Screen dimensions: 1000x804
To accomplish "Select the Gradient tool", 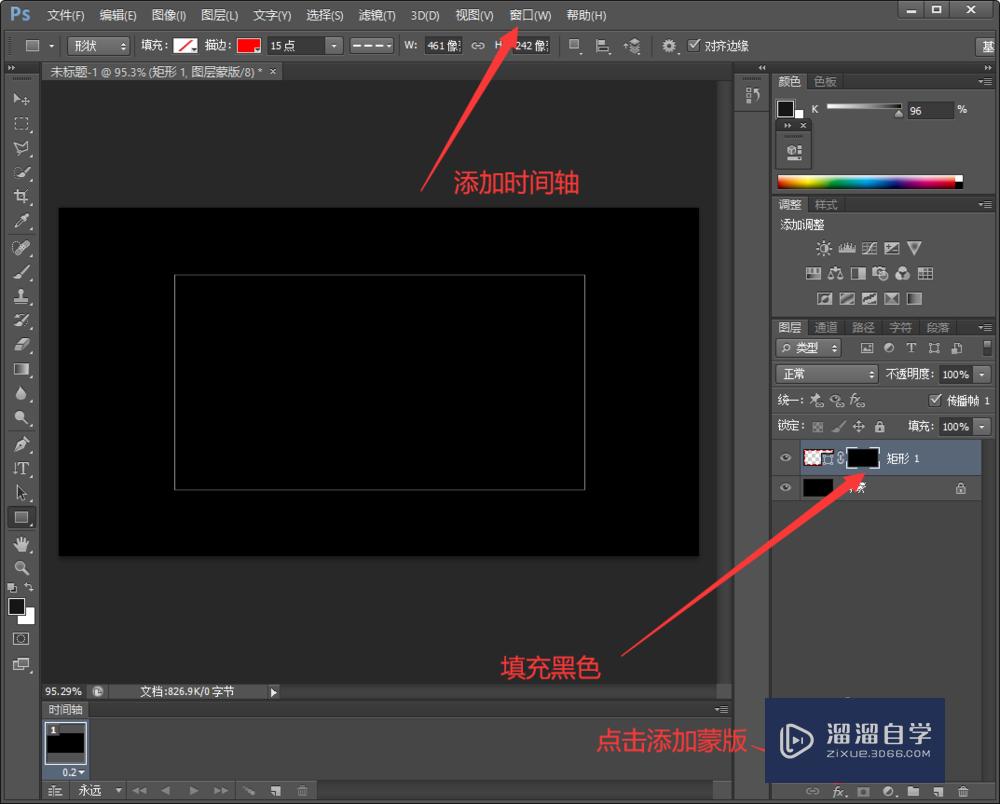I will tap(21, 369).
